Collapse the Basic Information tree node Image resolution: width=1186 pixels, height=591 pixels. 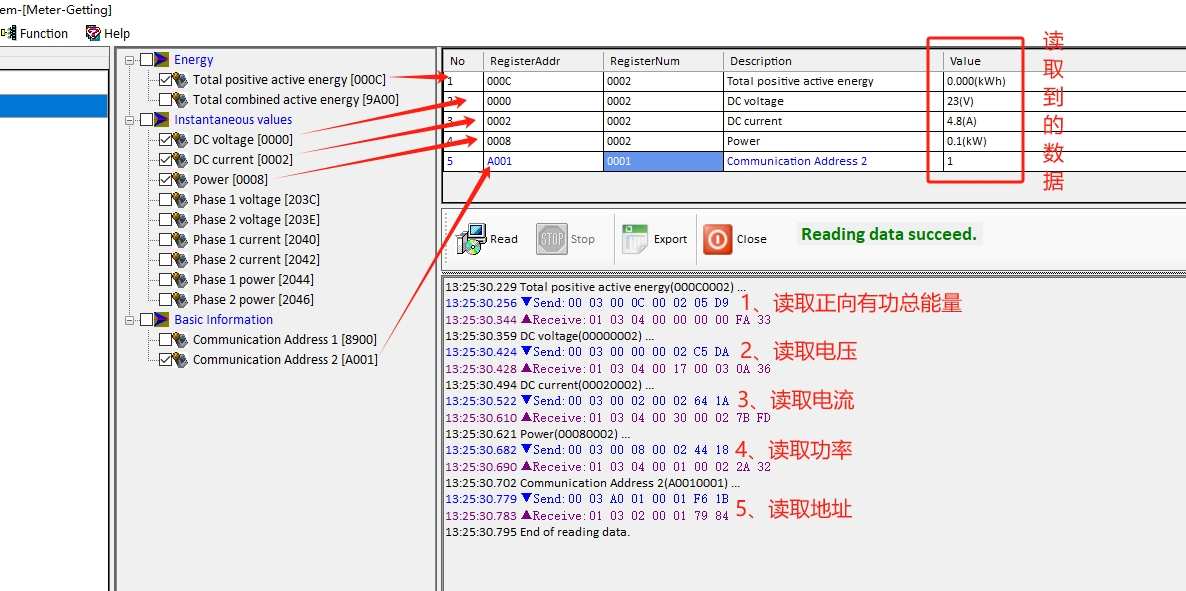(x=129, y=320)
